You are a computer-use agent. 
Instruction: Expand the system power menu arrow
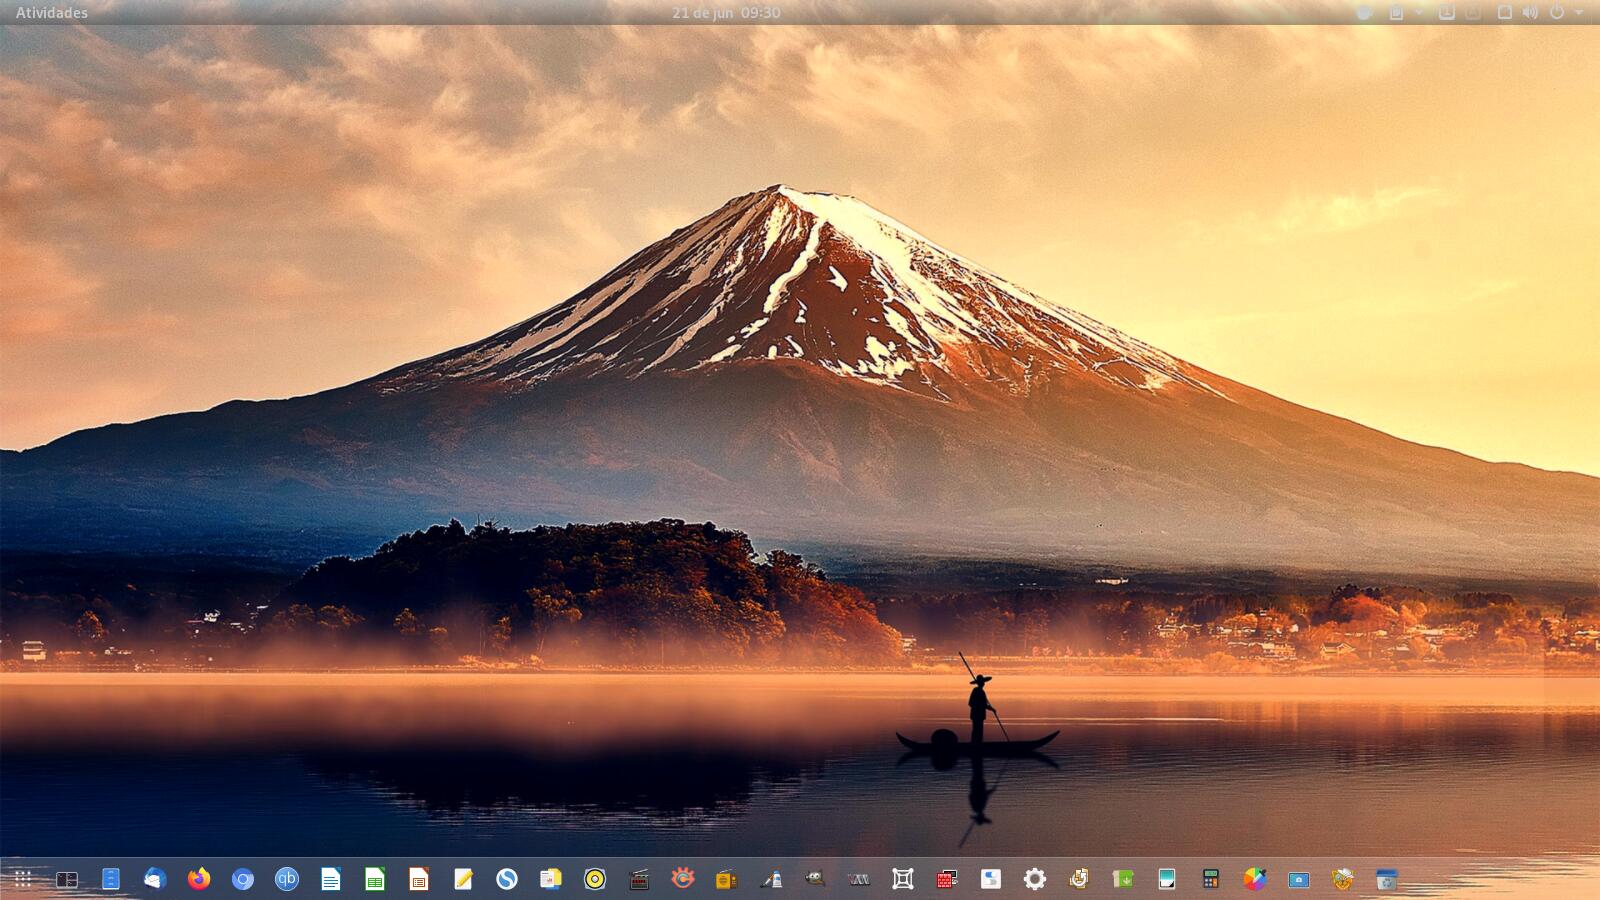[x=1579, y=13]
